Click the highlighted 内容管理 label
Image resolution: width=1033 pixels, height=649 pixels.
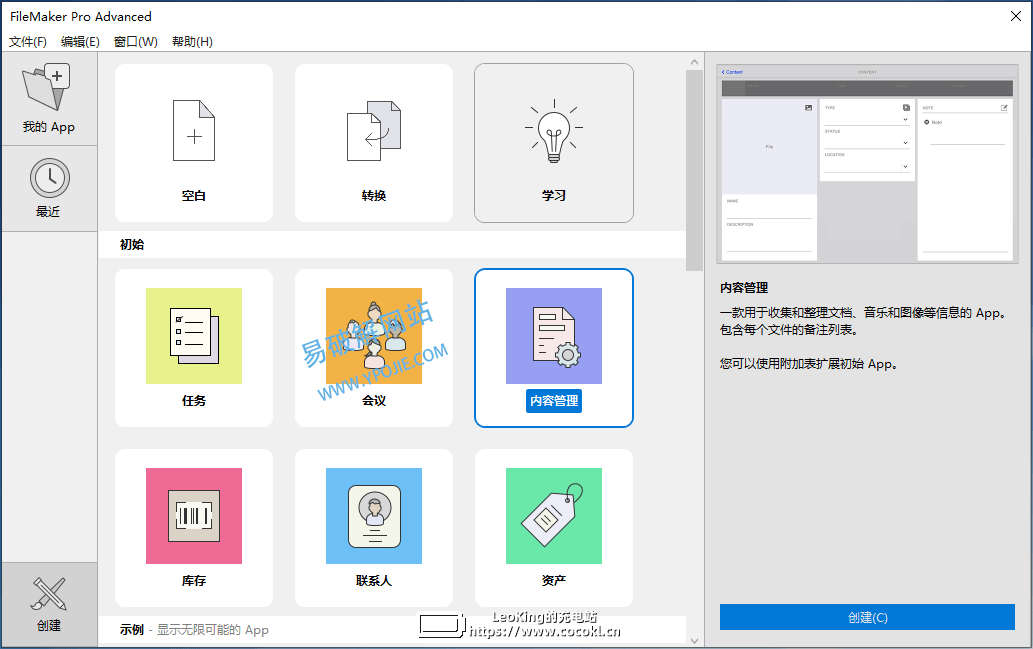coord(554,401)
